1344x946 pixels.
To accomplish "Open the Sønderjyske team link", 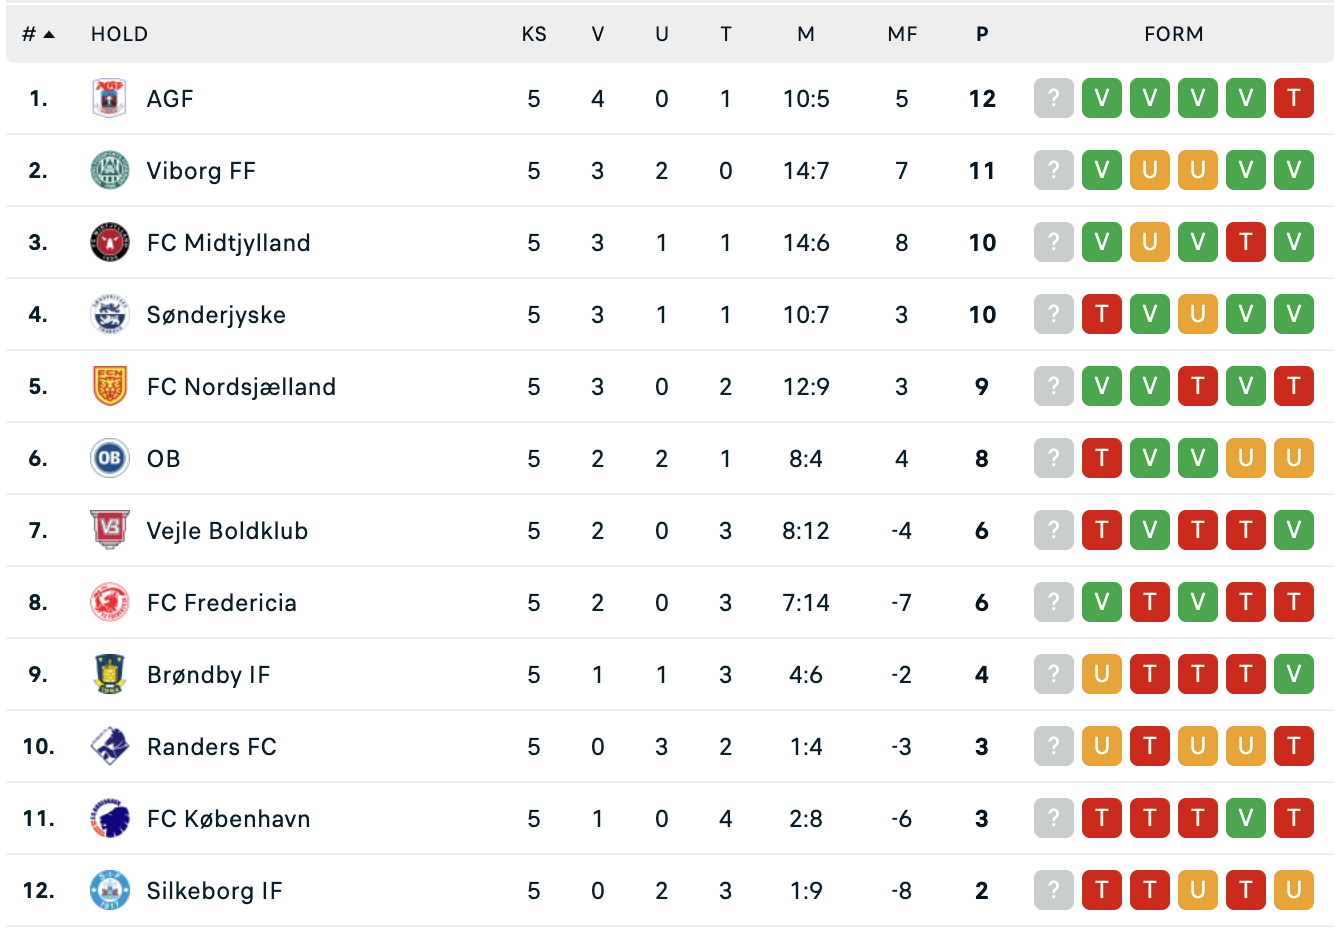I will (216, 315).
